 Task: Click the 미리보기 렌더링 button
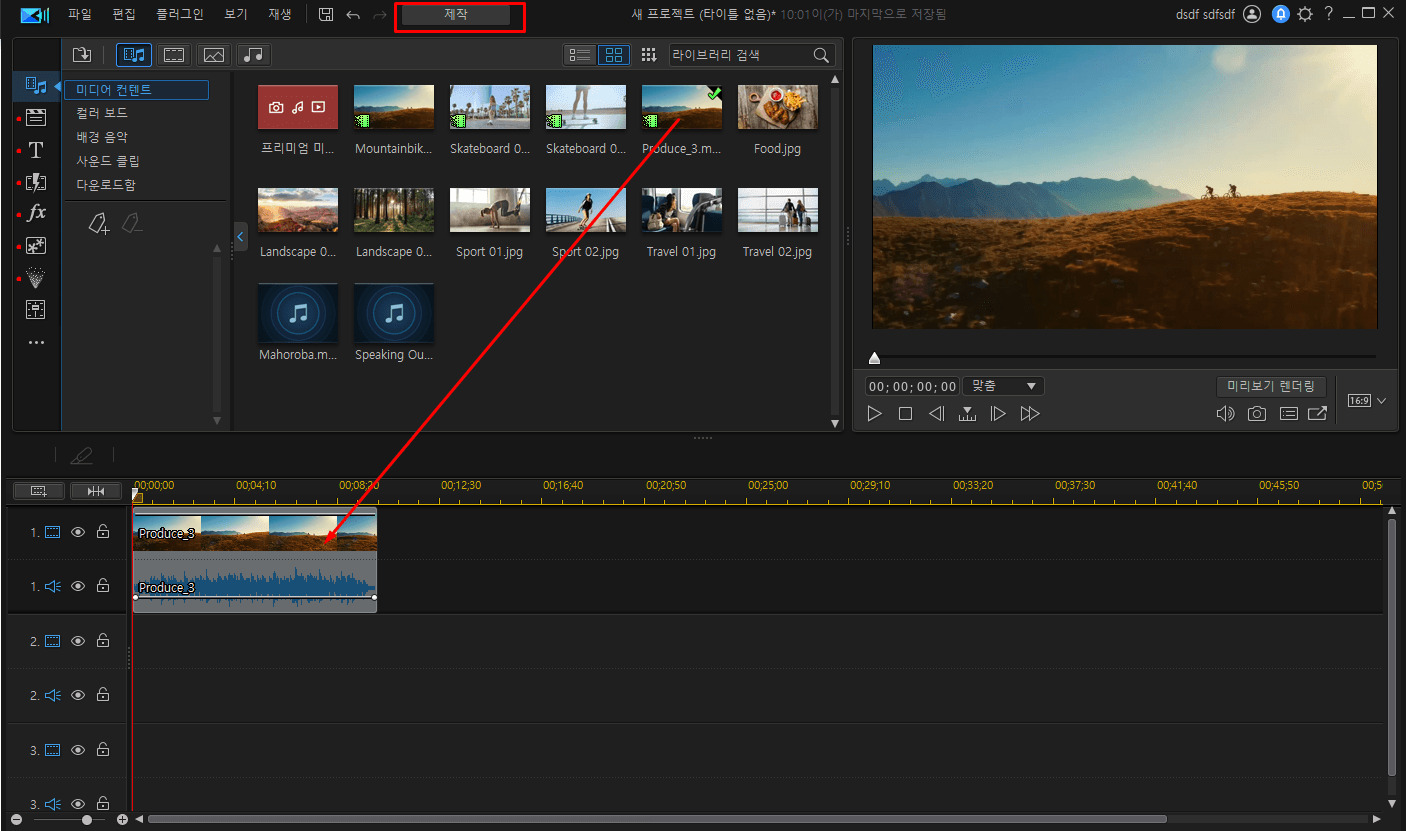pos(1272,386)
